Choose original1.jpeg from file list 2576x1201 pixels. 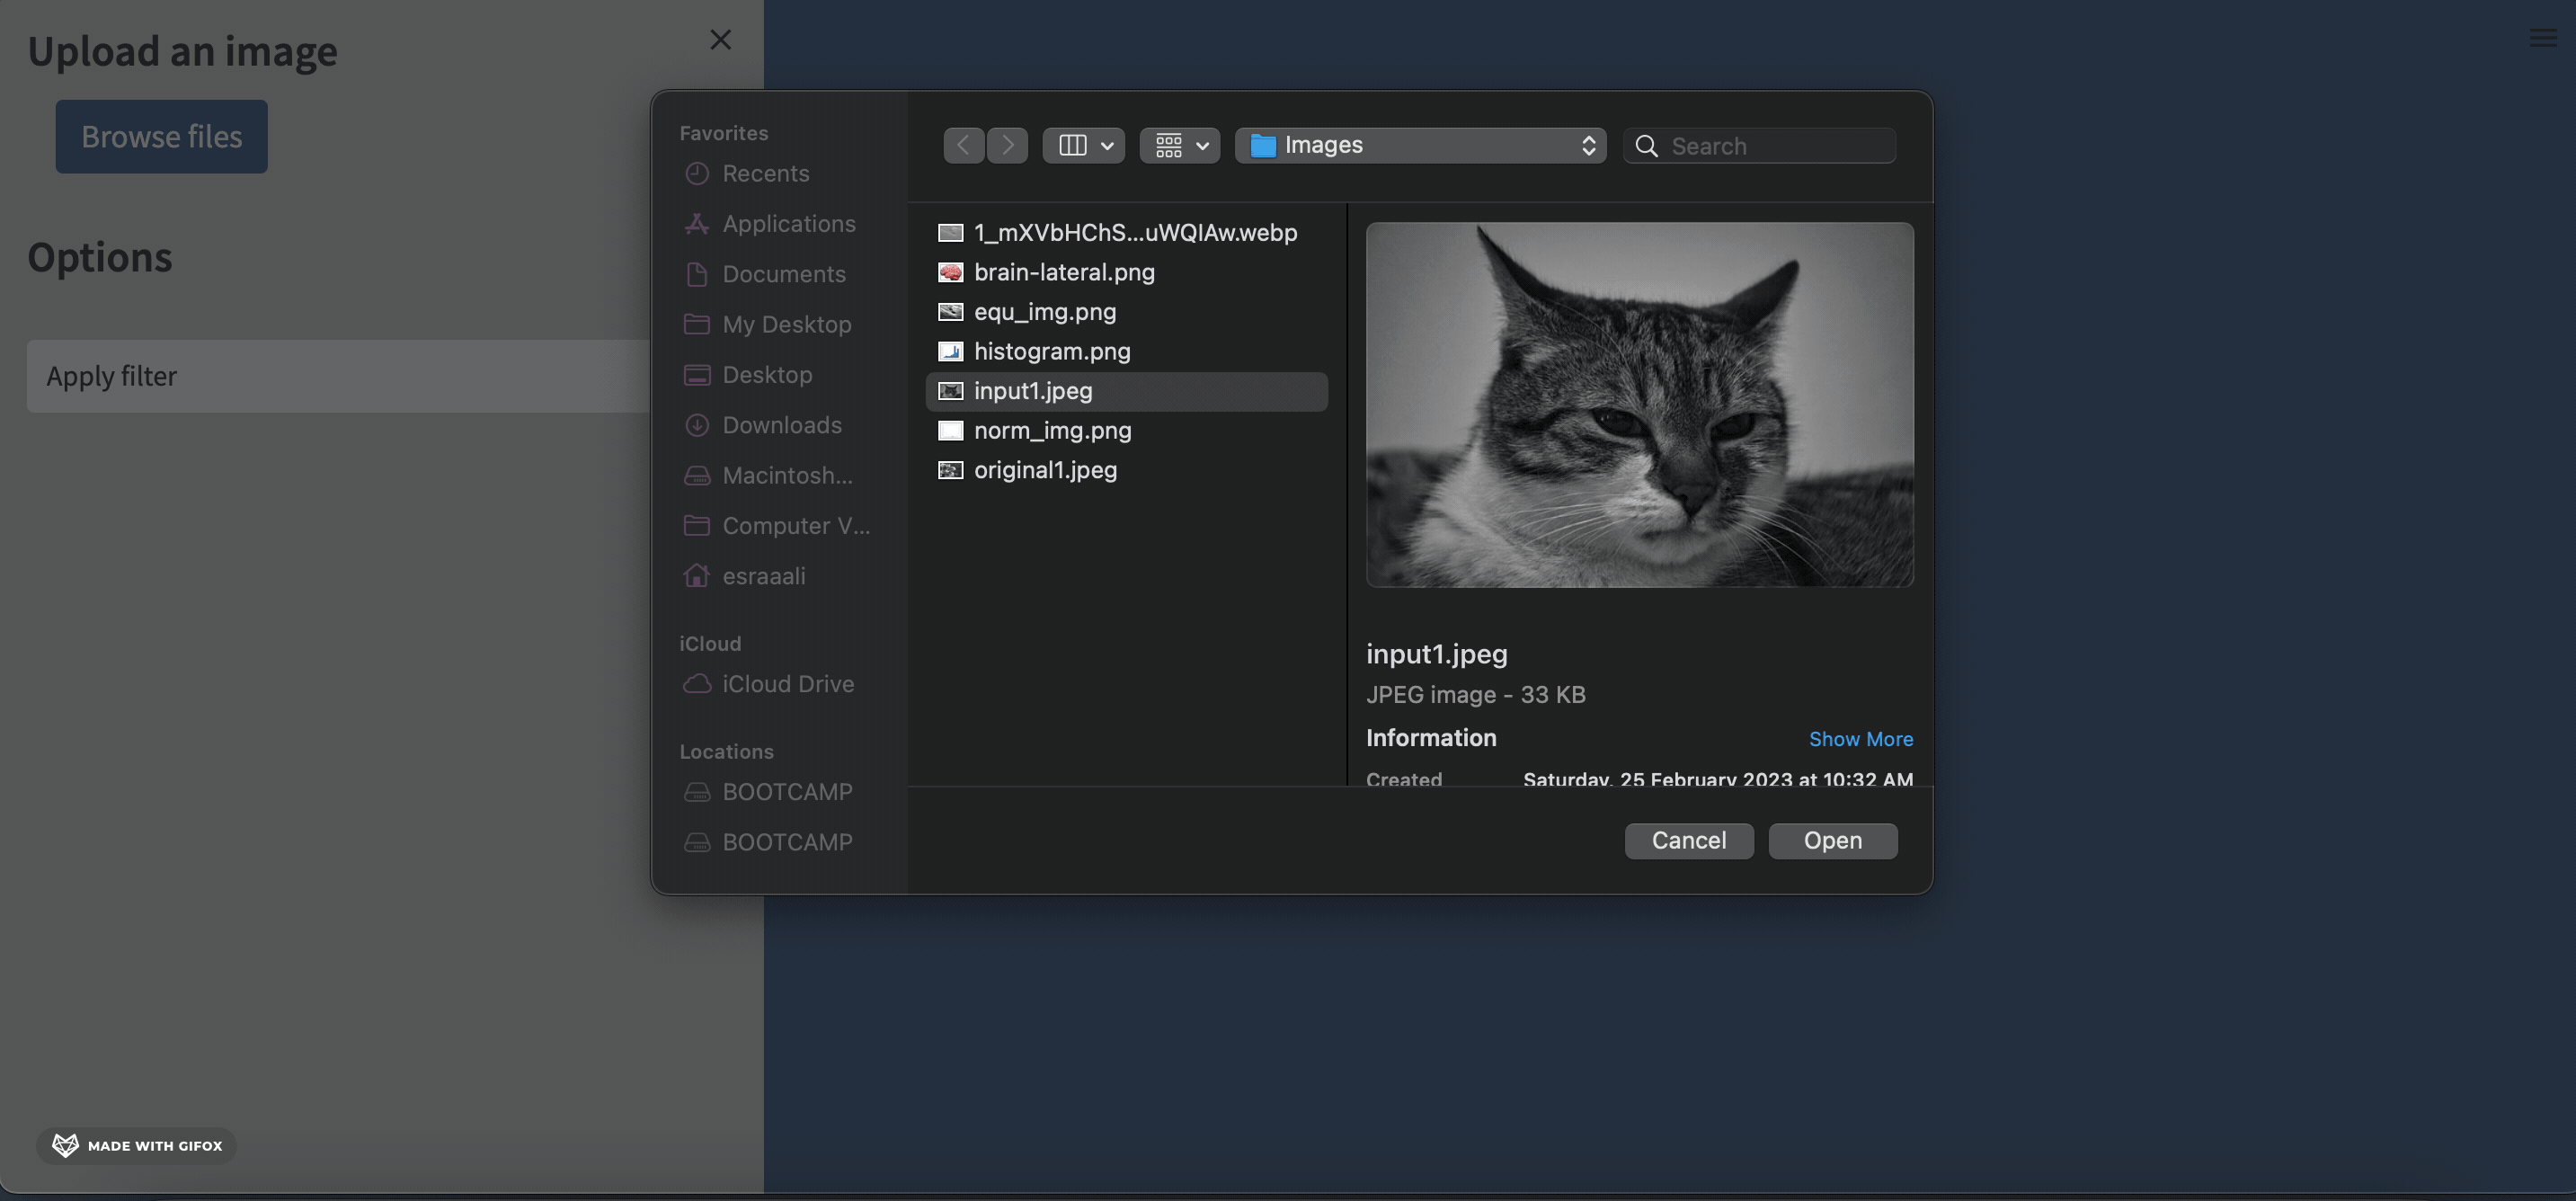(x=1044, y=470)
